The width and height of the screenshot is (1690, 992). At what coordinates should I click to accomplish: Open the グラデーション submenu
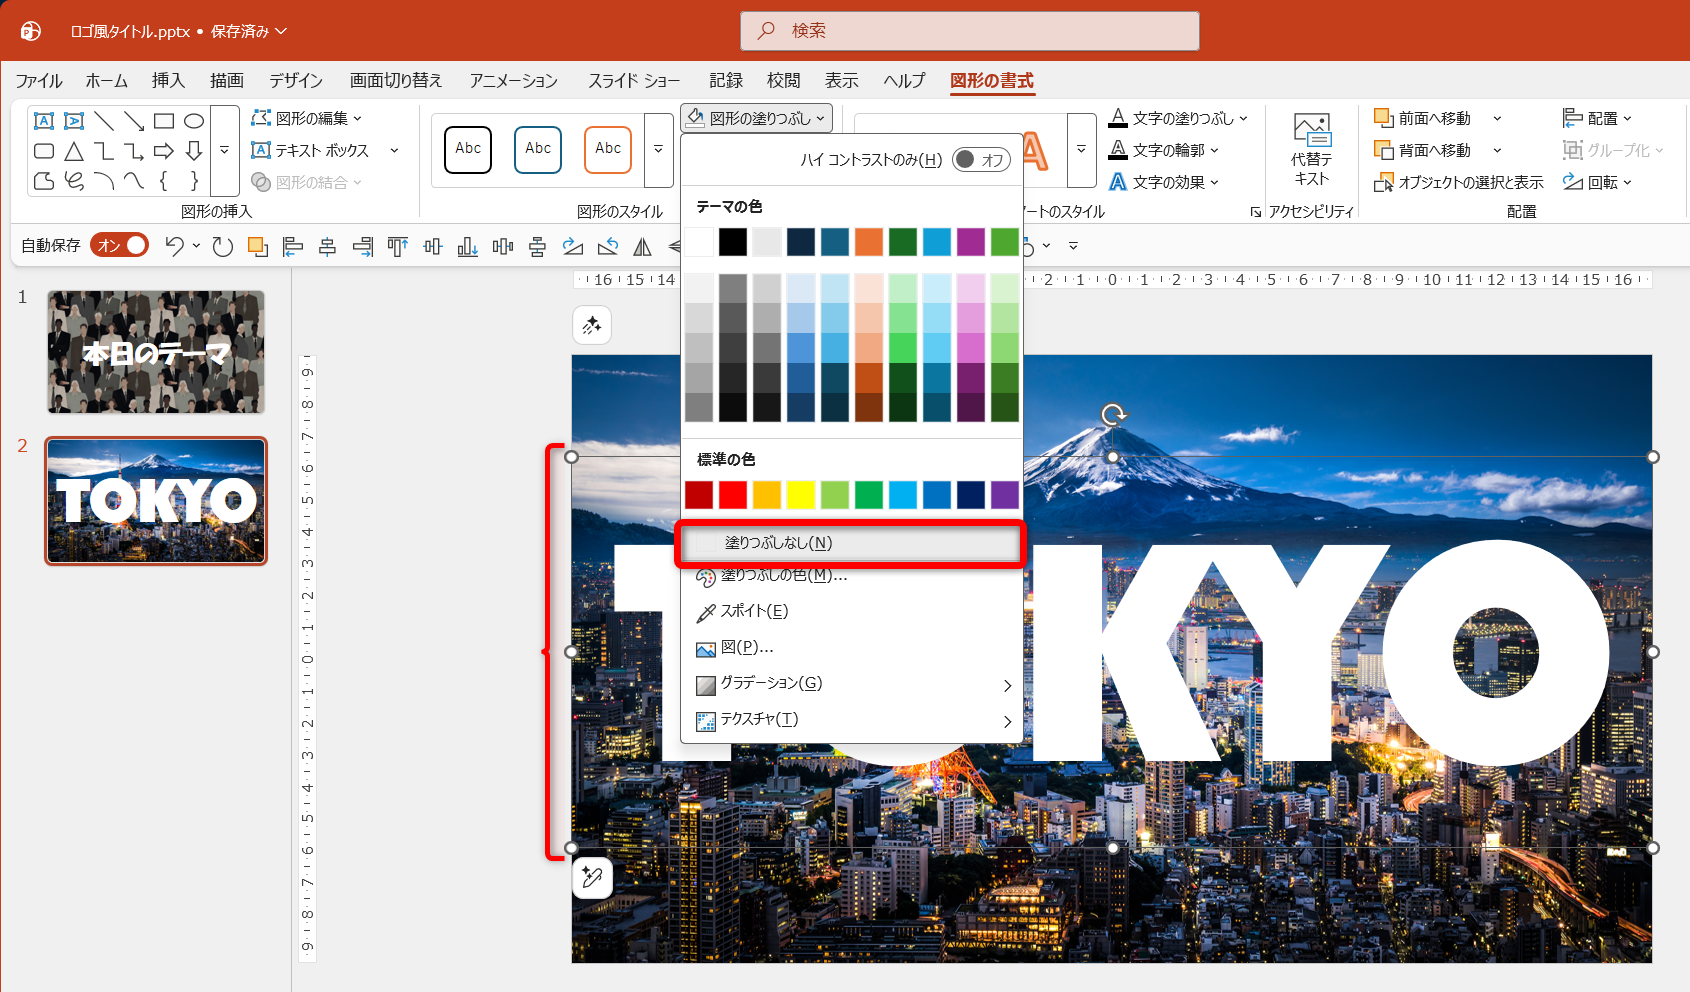click(x=851, y=684)
